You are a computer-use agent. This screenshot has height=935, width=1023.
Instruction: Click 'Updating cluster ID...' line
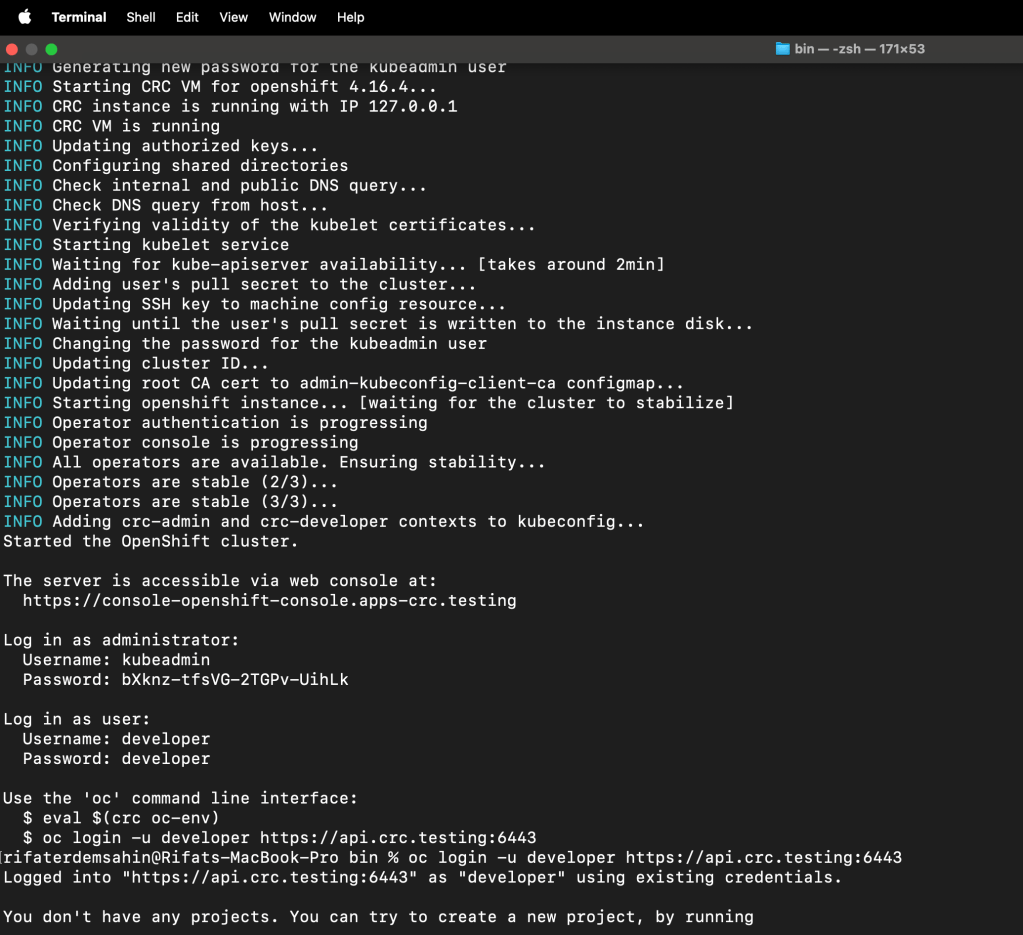(x=136, y=363)
